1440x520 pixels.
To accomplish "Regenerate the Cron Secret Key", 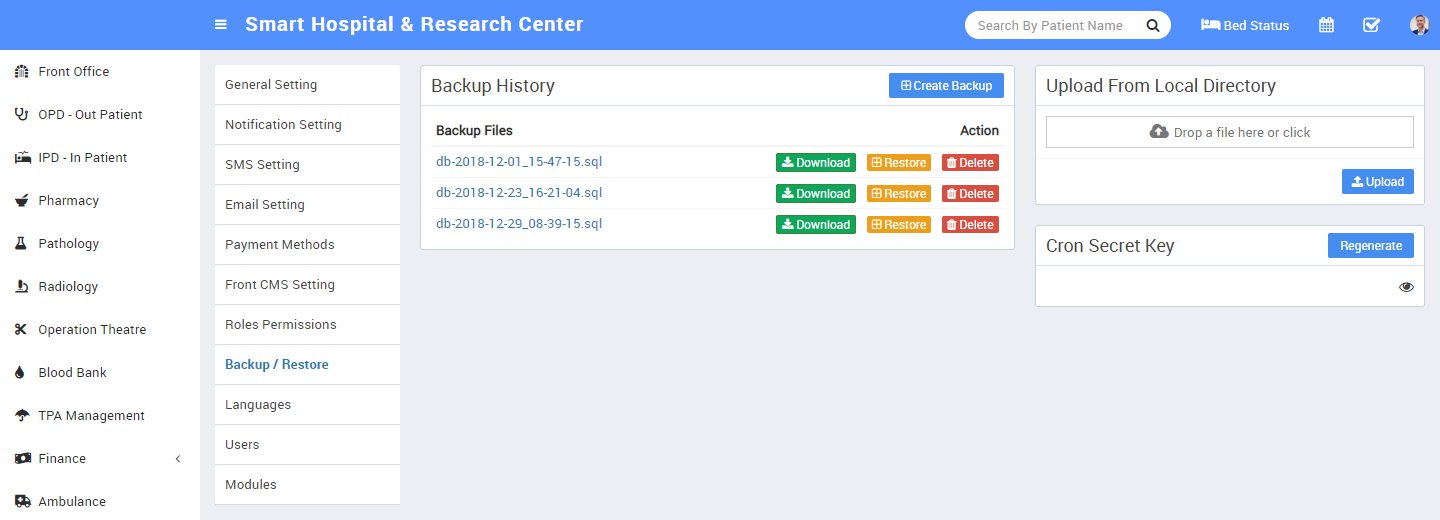I will (x=1371, y=246).
